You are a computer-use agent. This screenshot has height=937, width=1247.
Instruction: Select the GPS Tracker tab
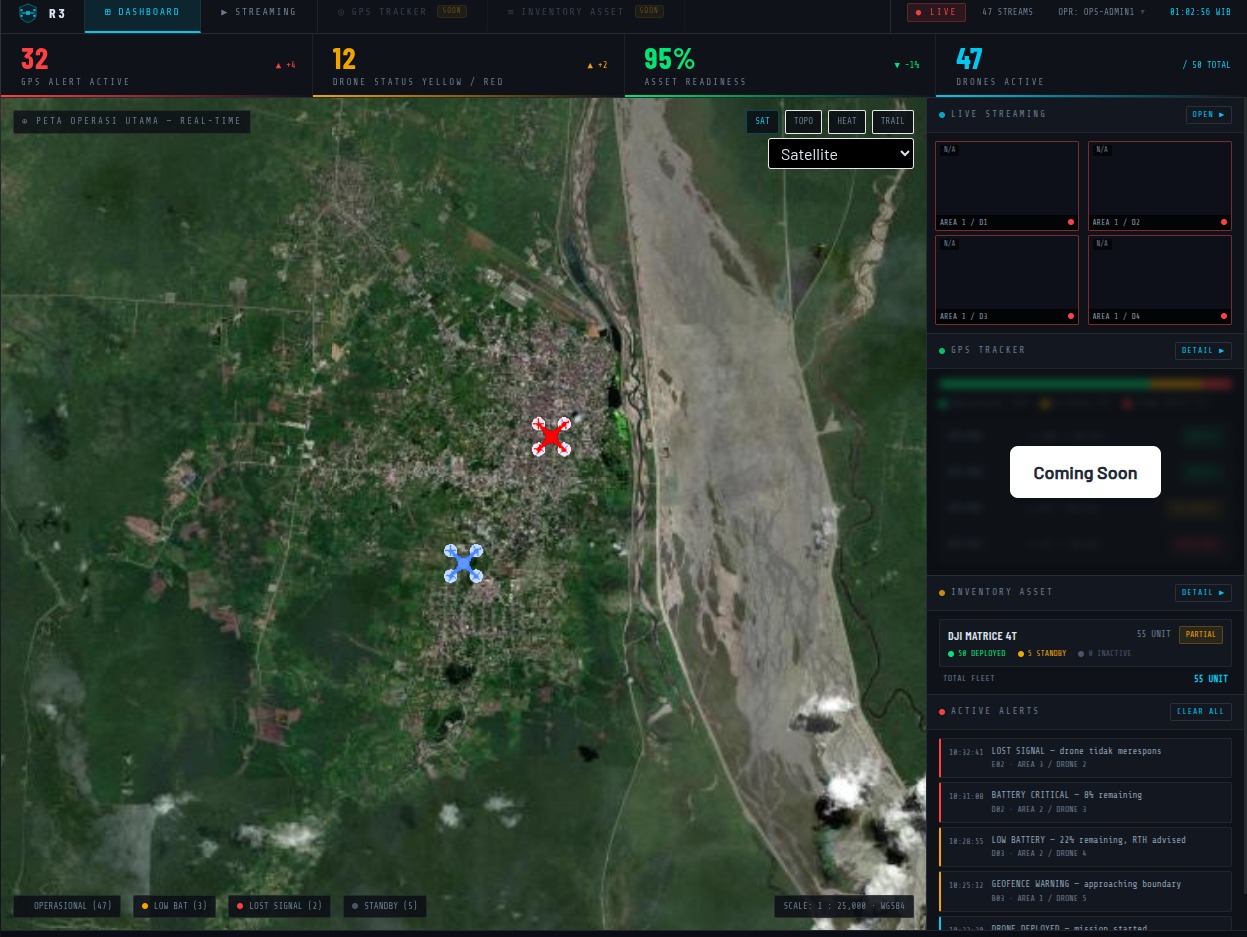[x=402, y=12]
